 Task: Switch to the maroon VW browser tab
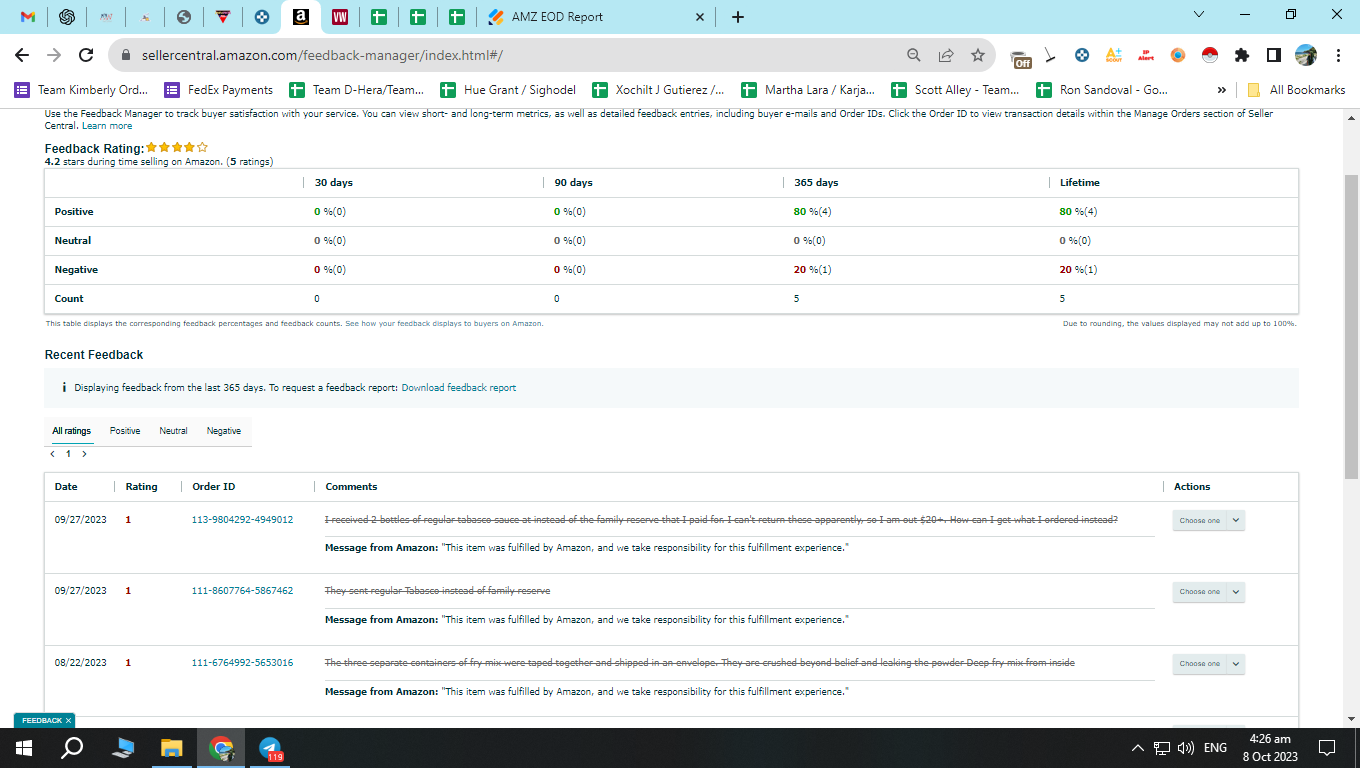point(339,17)
